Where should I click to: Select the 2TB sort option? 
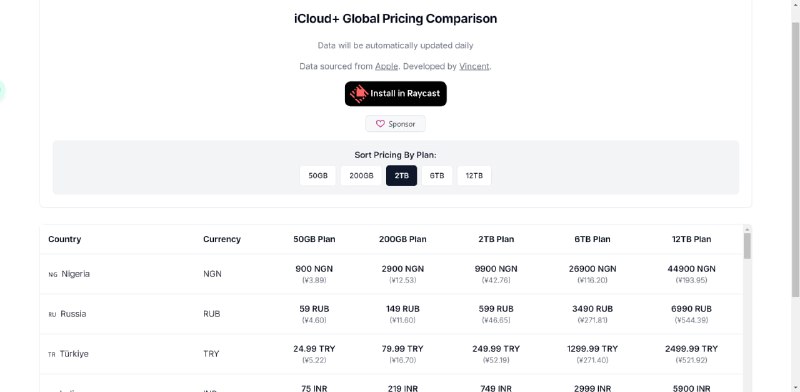click(402, 176)
